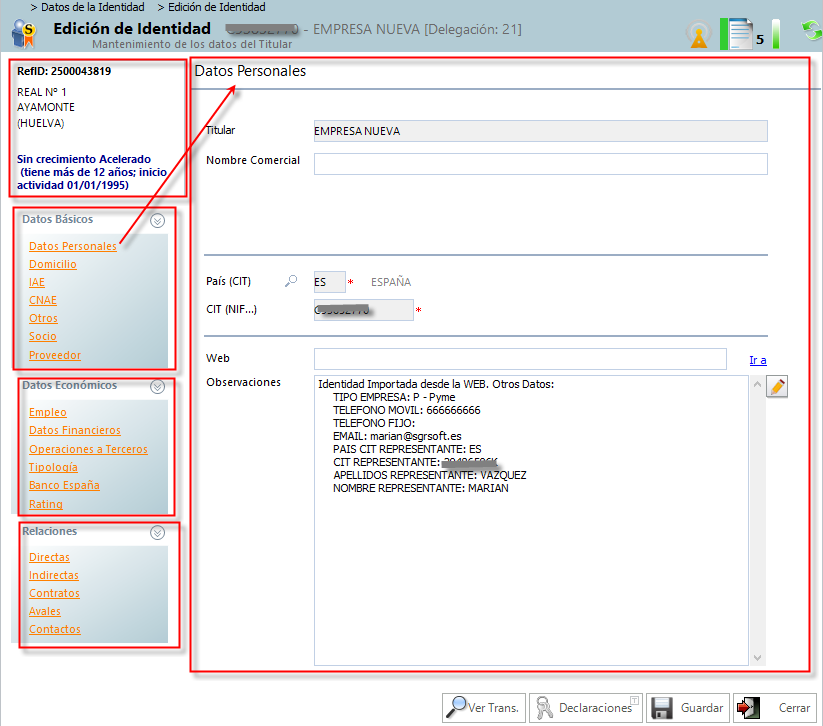Image resolution: width=823 pixels, height=726 pixels.
Task: Click the Nombre Comercial input field
Action: [541, 164]
